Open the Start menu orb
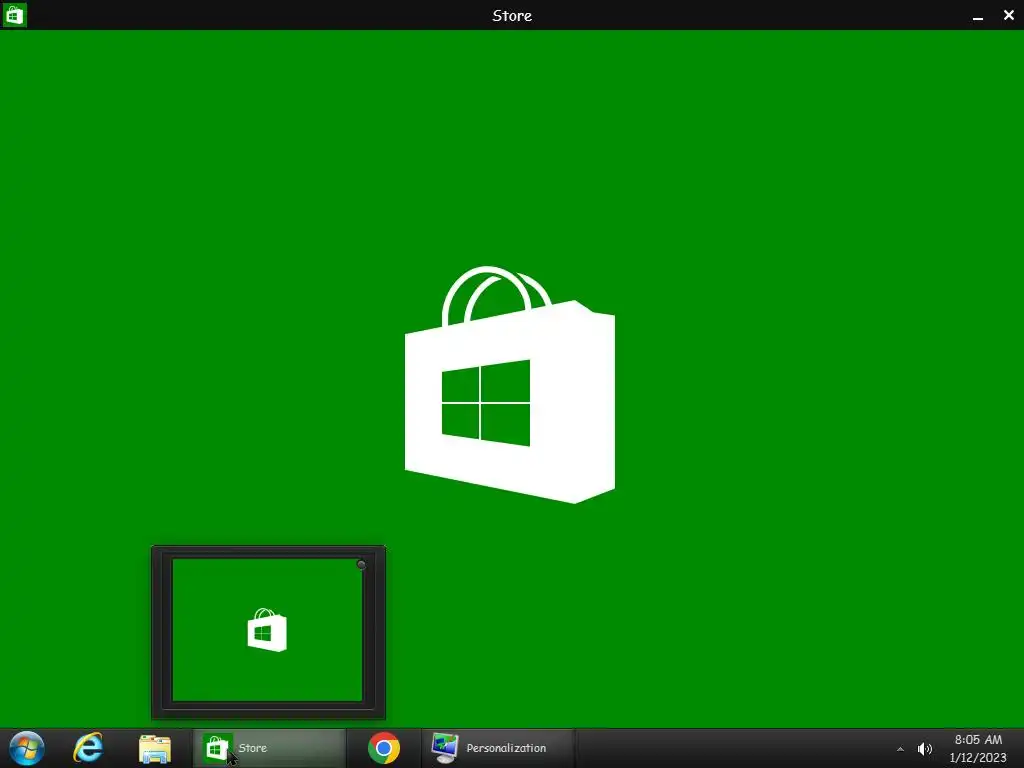The width and height of the screenshot is (1024, 768). [x=27, y=748]
